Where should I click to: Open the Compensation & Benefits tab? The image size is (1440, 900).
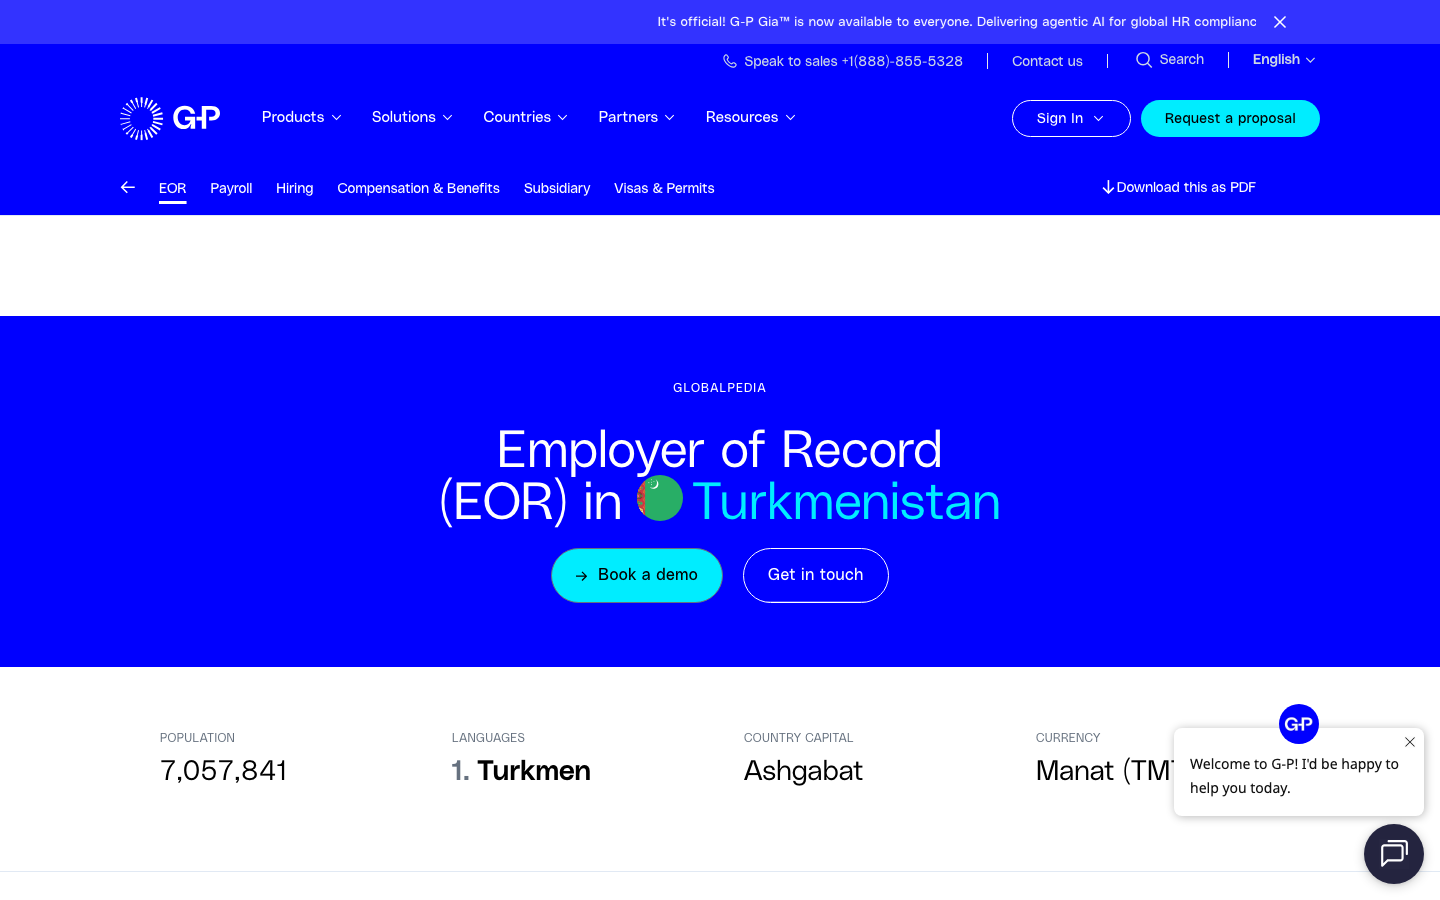click(419, 188)
